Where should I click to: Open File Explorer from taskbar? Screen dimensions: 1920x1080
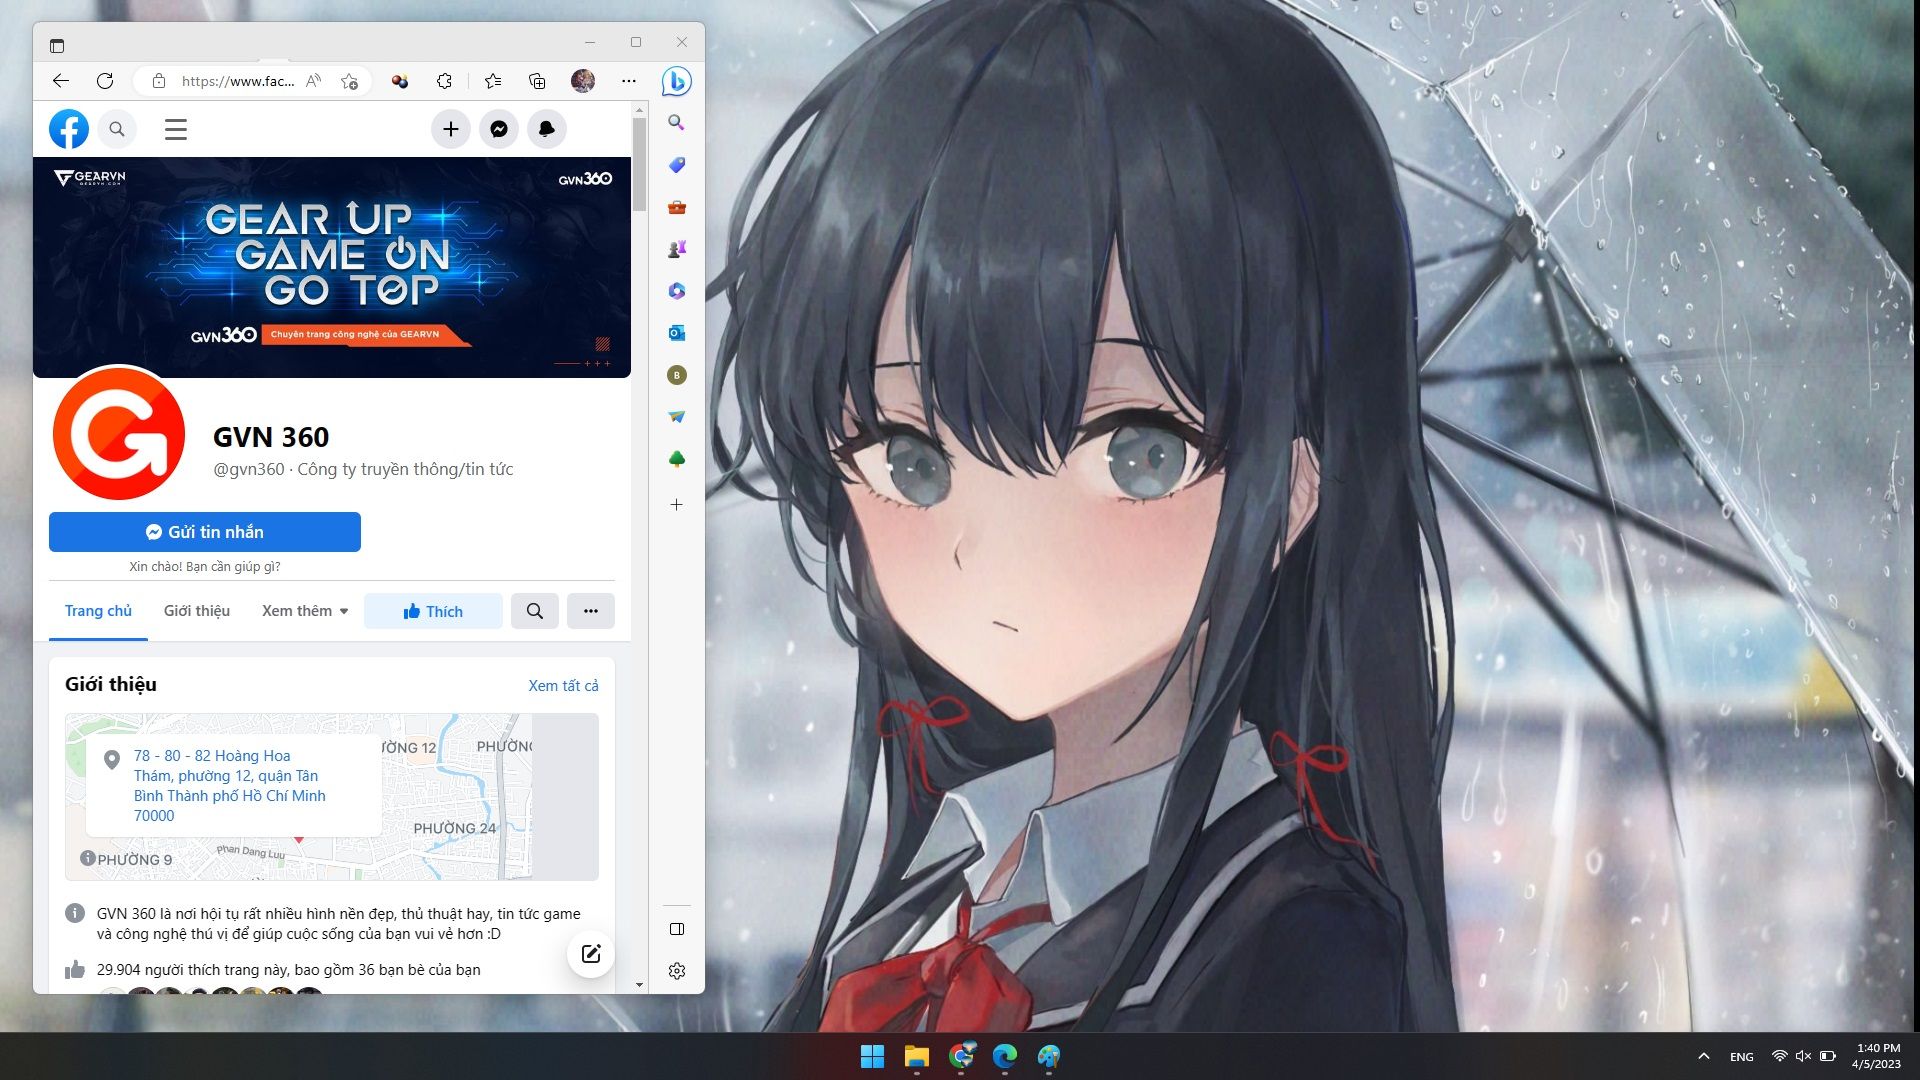[916, 1056]
